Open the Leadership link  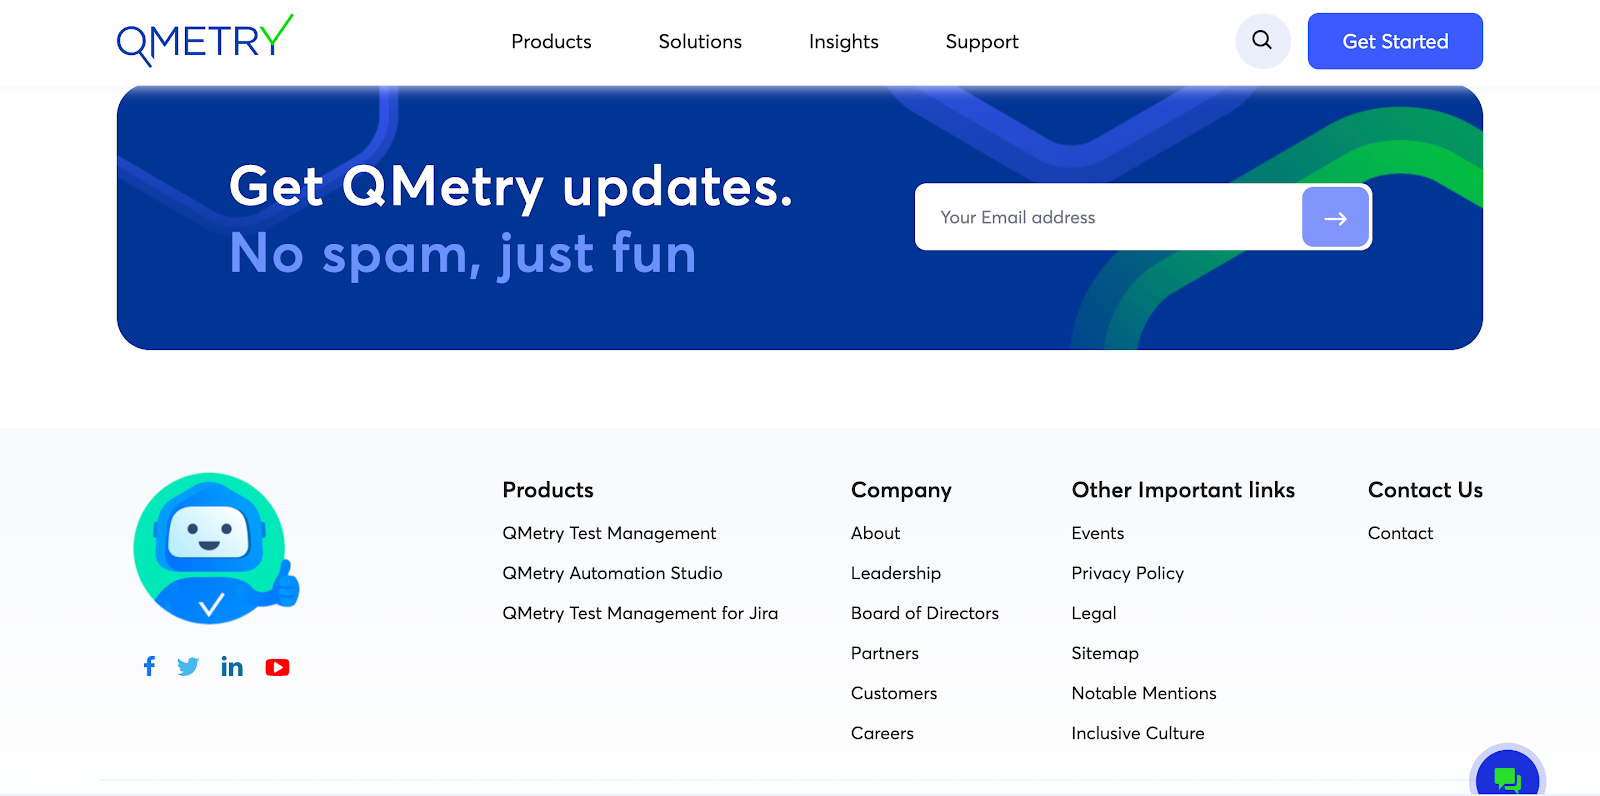(896, 573)
